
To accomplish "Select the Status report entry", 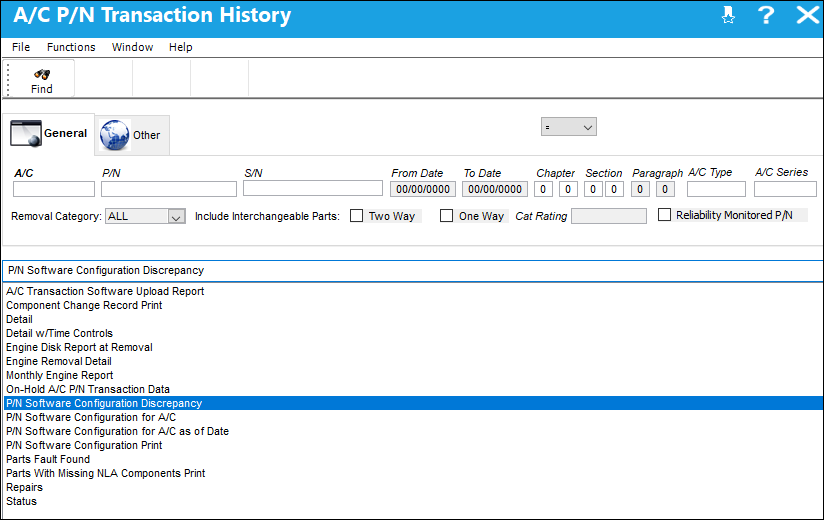I will point(22,501).
